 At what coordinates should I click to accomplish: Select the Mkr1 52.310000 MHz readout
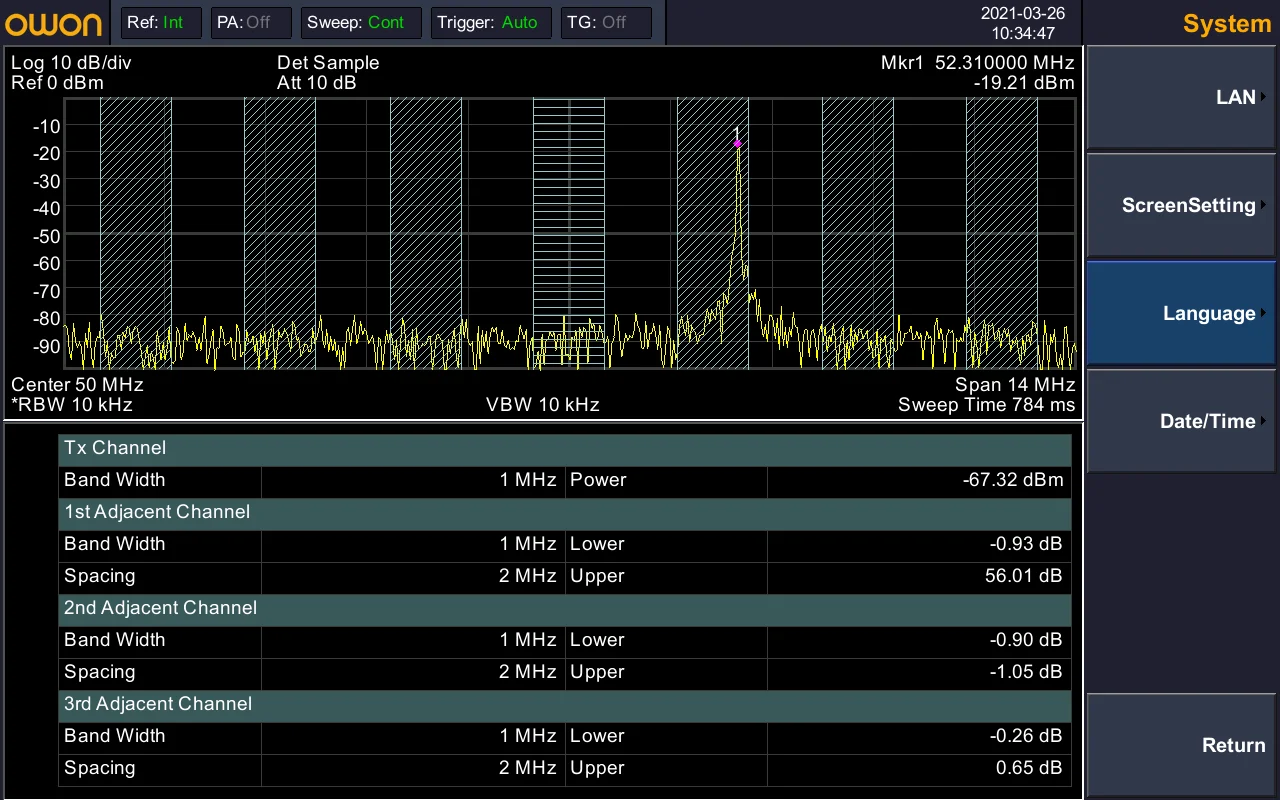[x=977, y=63]
